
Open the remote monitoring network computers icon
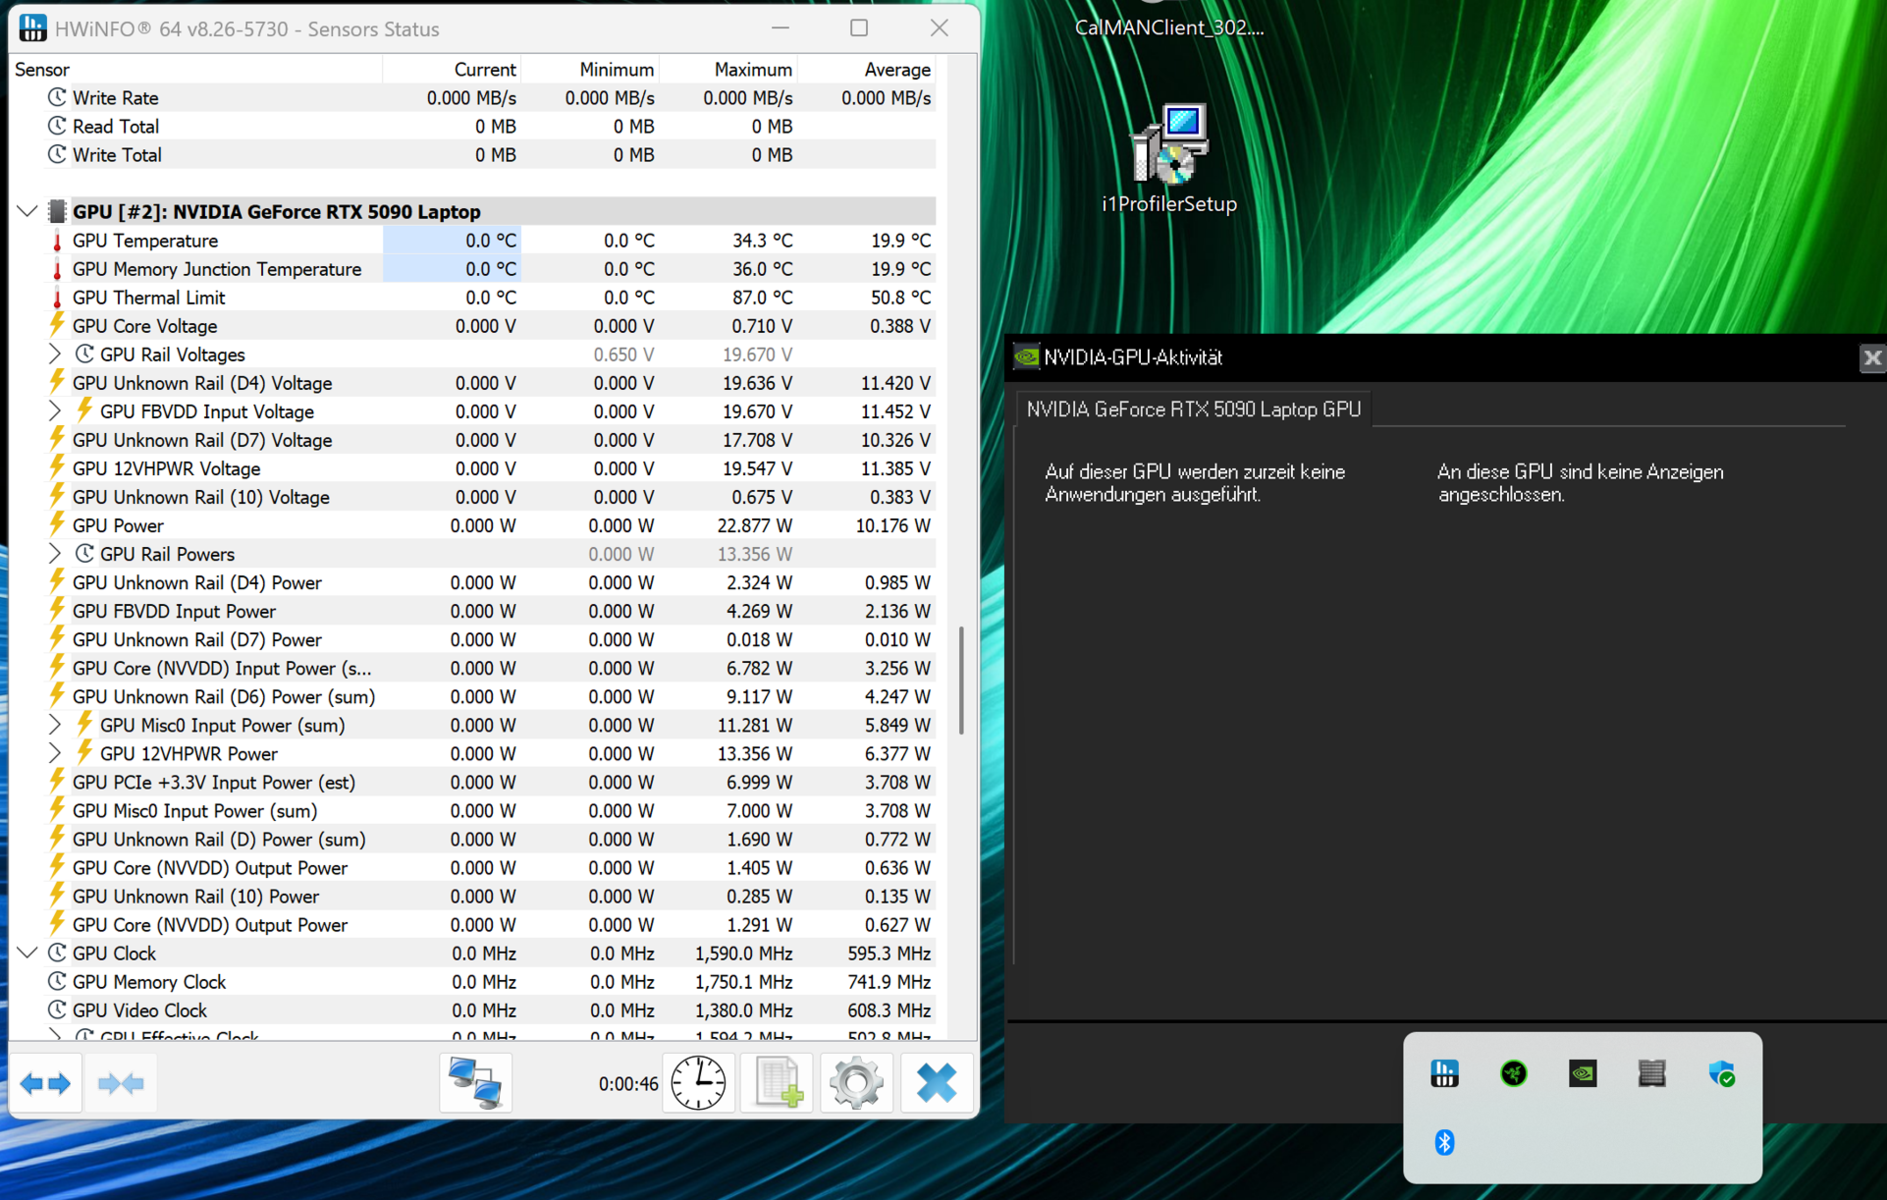point(475,1083)
